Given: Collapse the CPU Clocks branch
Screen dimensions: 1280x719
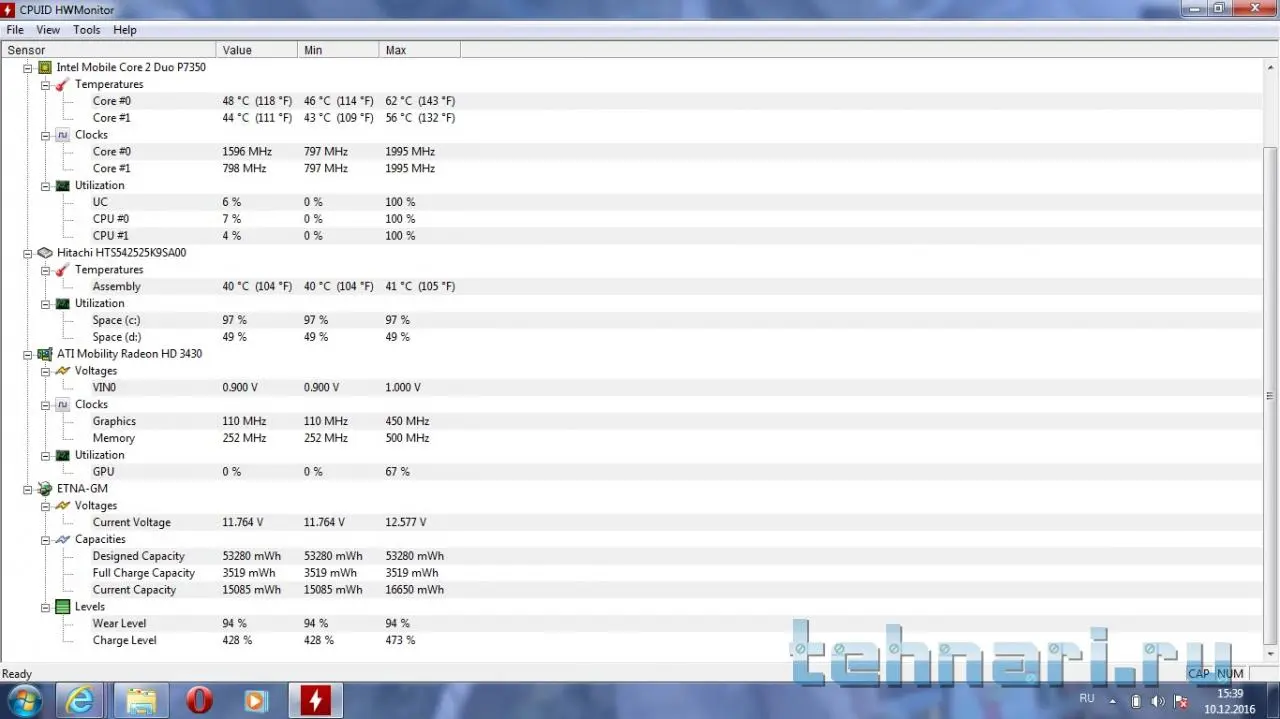Looking at the screenshot, I should point(46,135).
